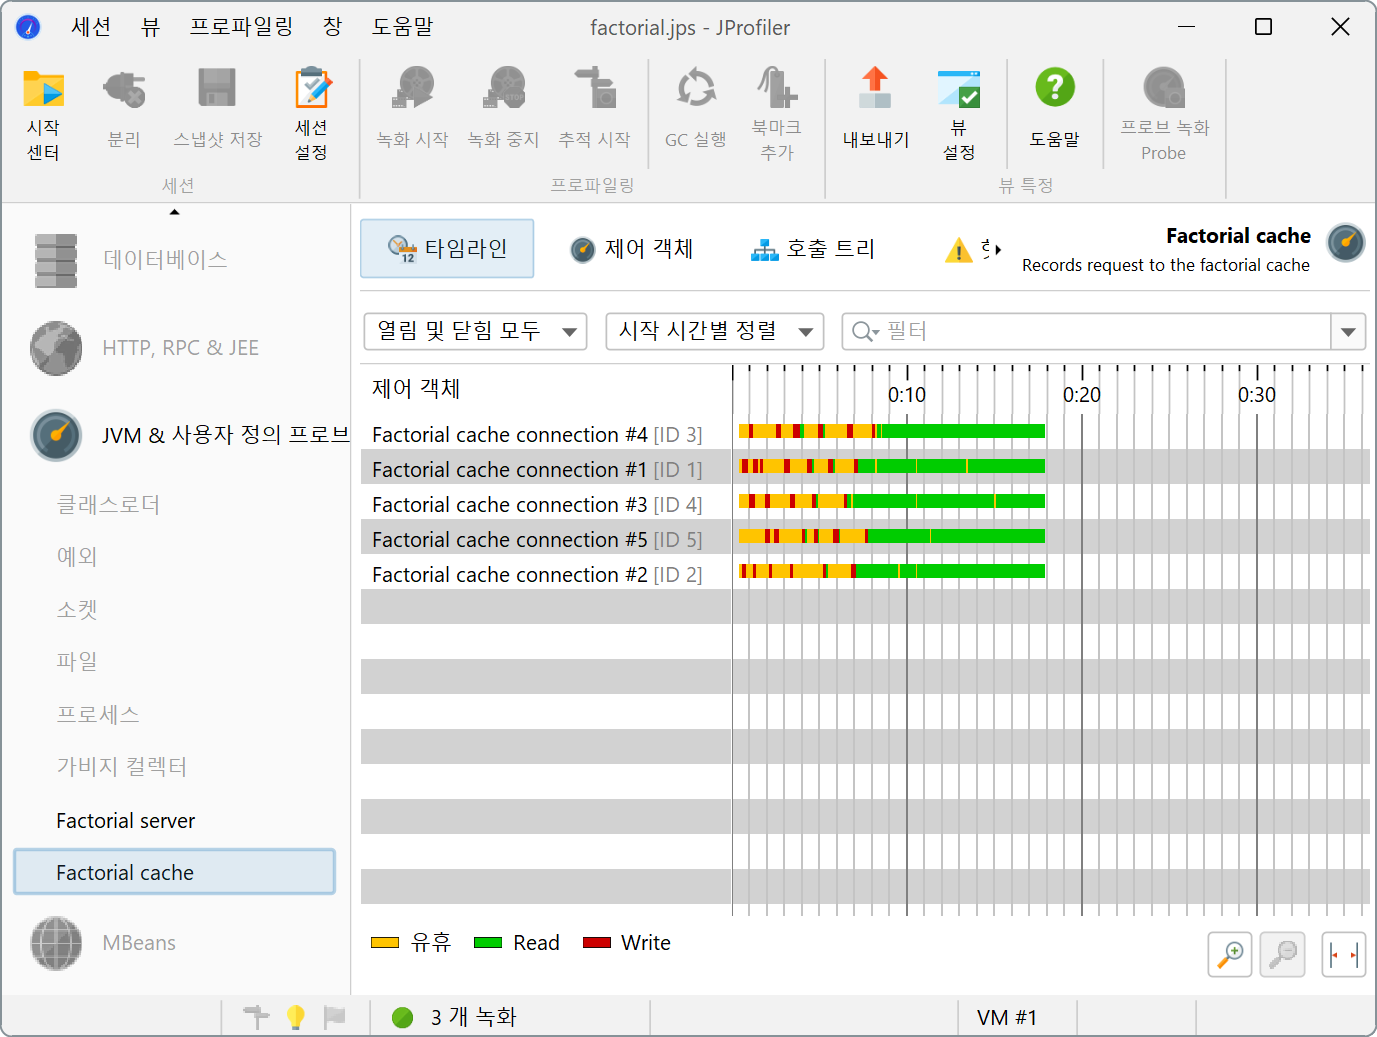
Task: Open the 열림 및 닫힘 모두 dropdown
Action: point(475,331)
